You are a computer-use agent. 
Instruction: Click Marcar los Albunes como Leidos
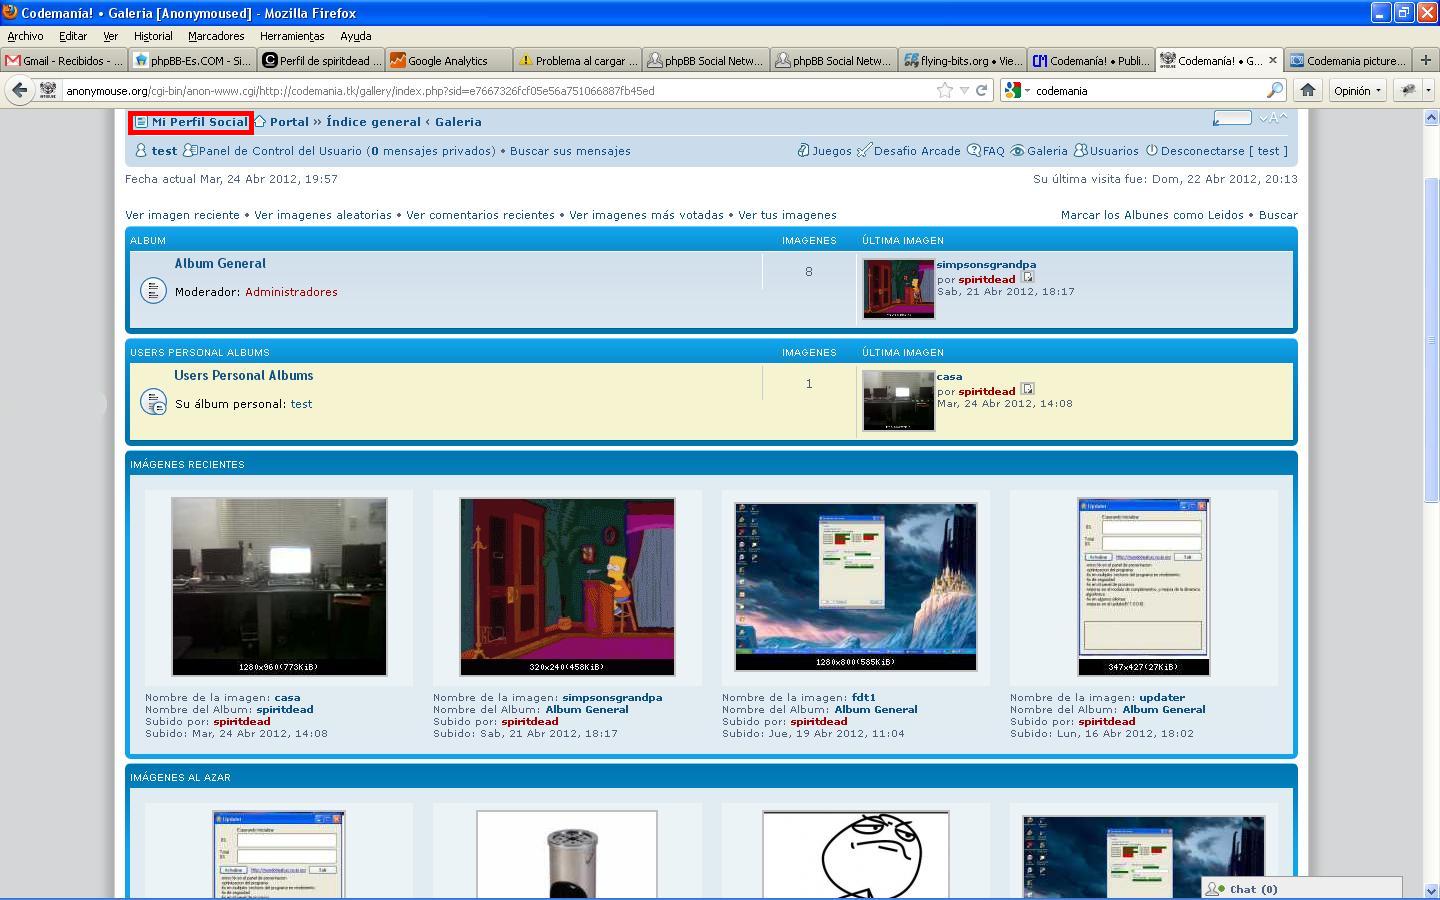tap(1152, 215)
